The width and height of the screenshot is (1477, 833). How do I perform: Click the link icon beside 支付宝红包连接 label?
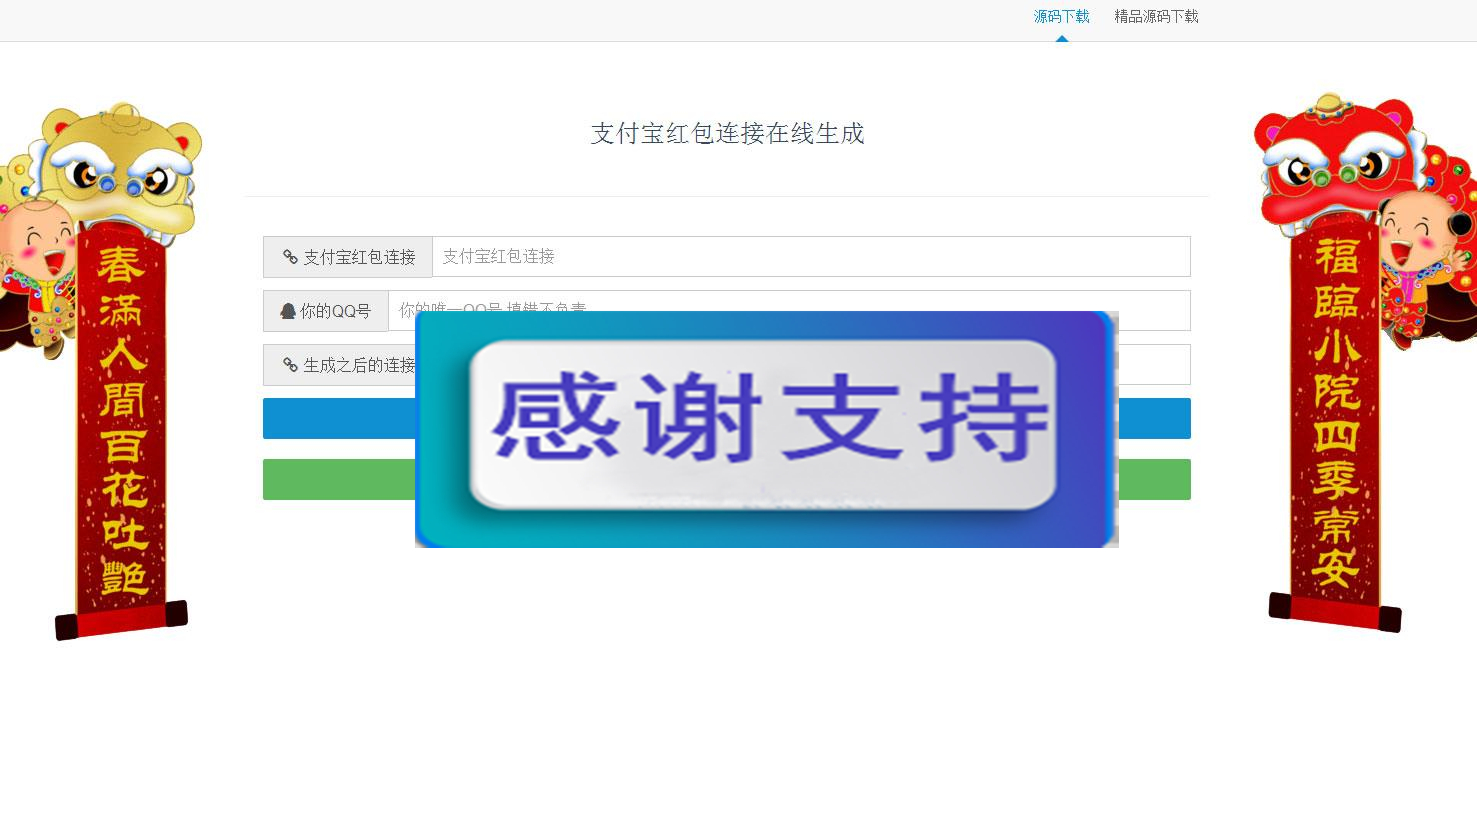pos(290,257)
